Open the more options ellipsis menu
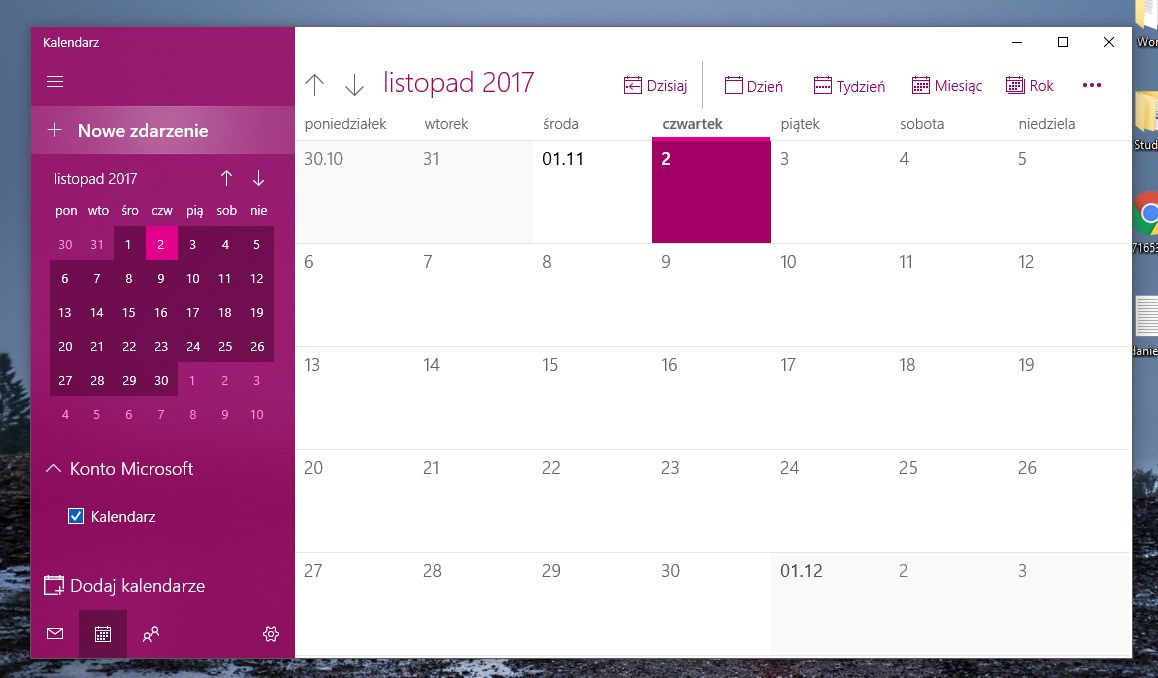Viewport: 1158px width, 678px height. 1092,85
